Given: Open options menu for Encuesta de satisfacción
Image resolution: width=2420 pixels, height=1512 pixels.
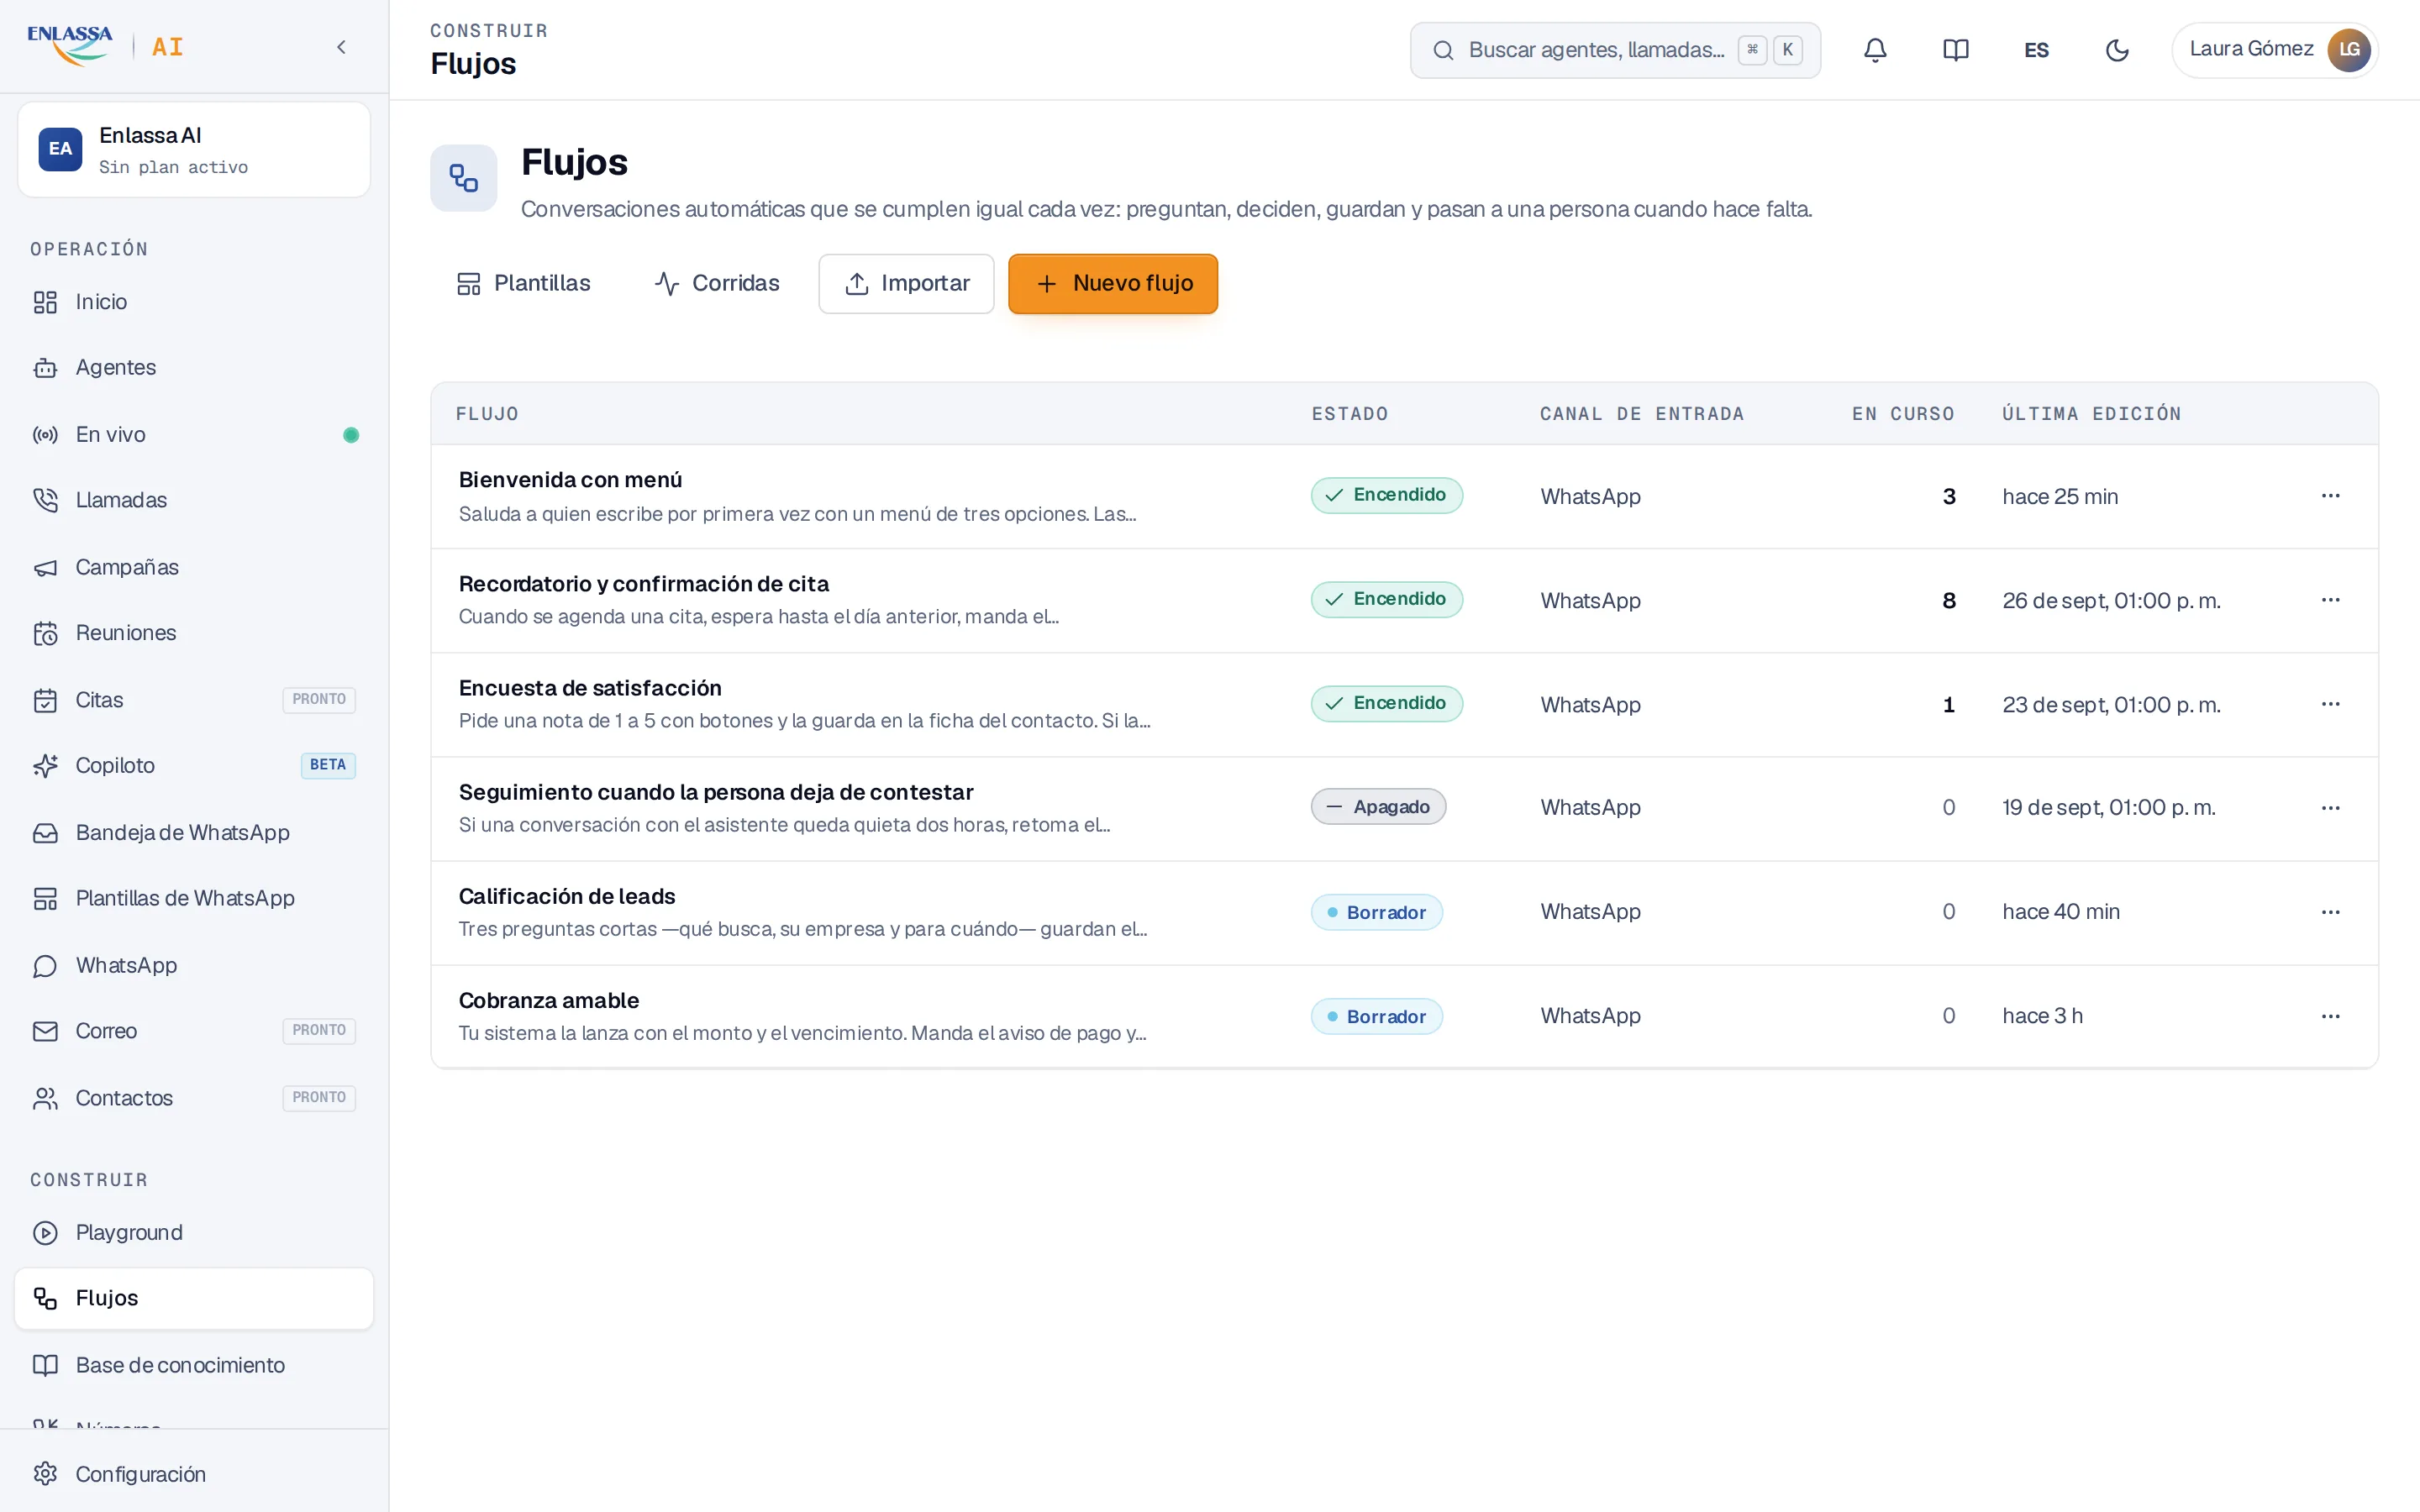Looking at the screenshot, I should coord(2330,704).
